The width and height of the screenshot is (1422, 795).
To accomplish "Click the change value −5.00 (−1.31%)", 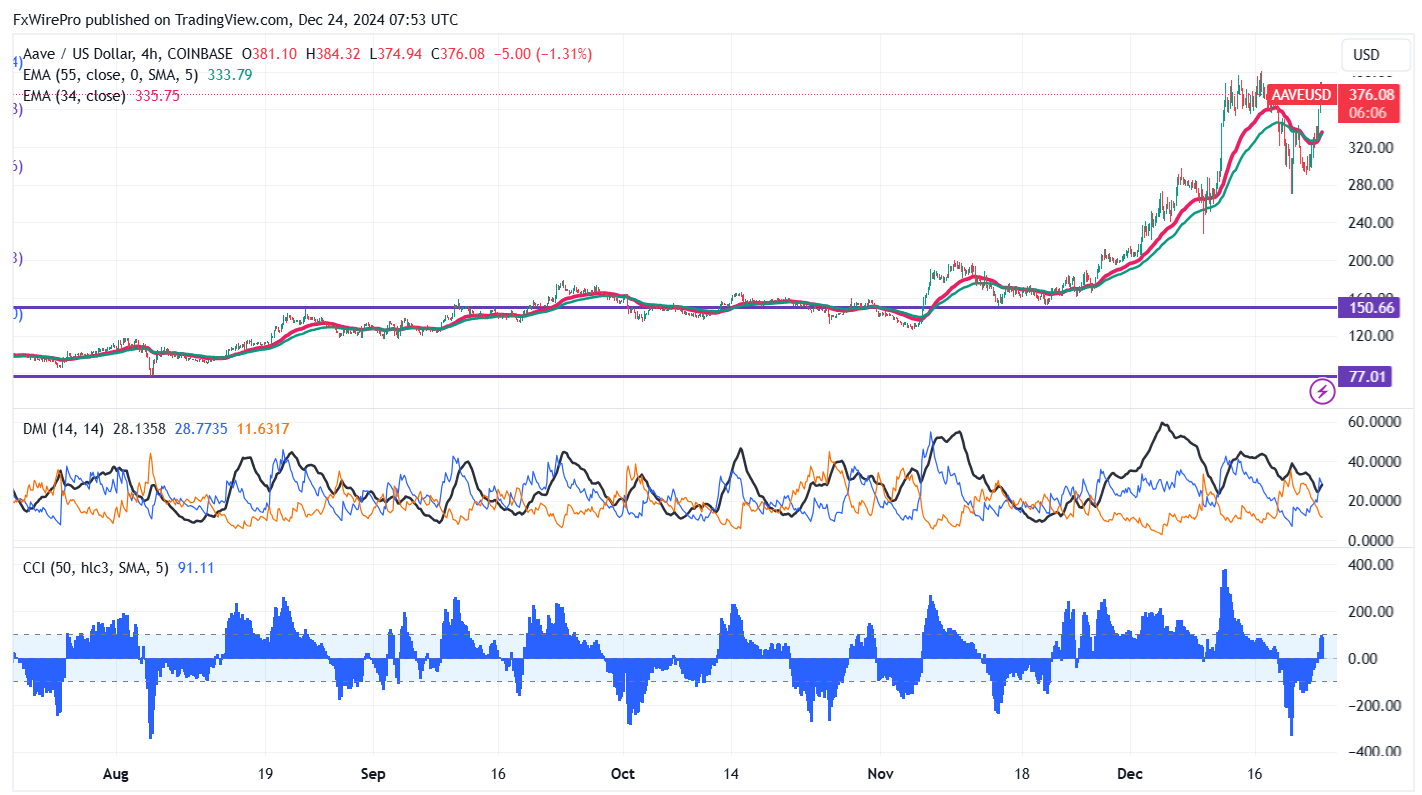I will pos(543,54).
